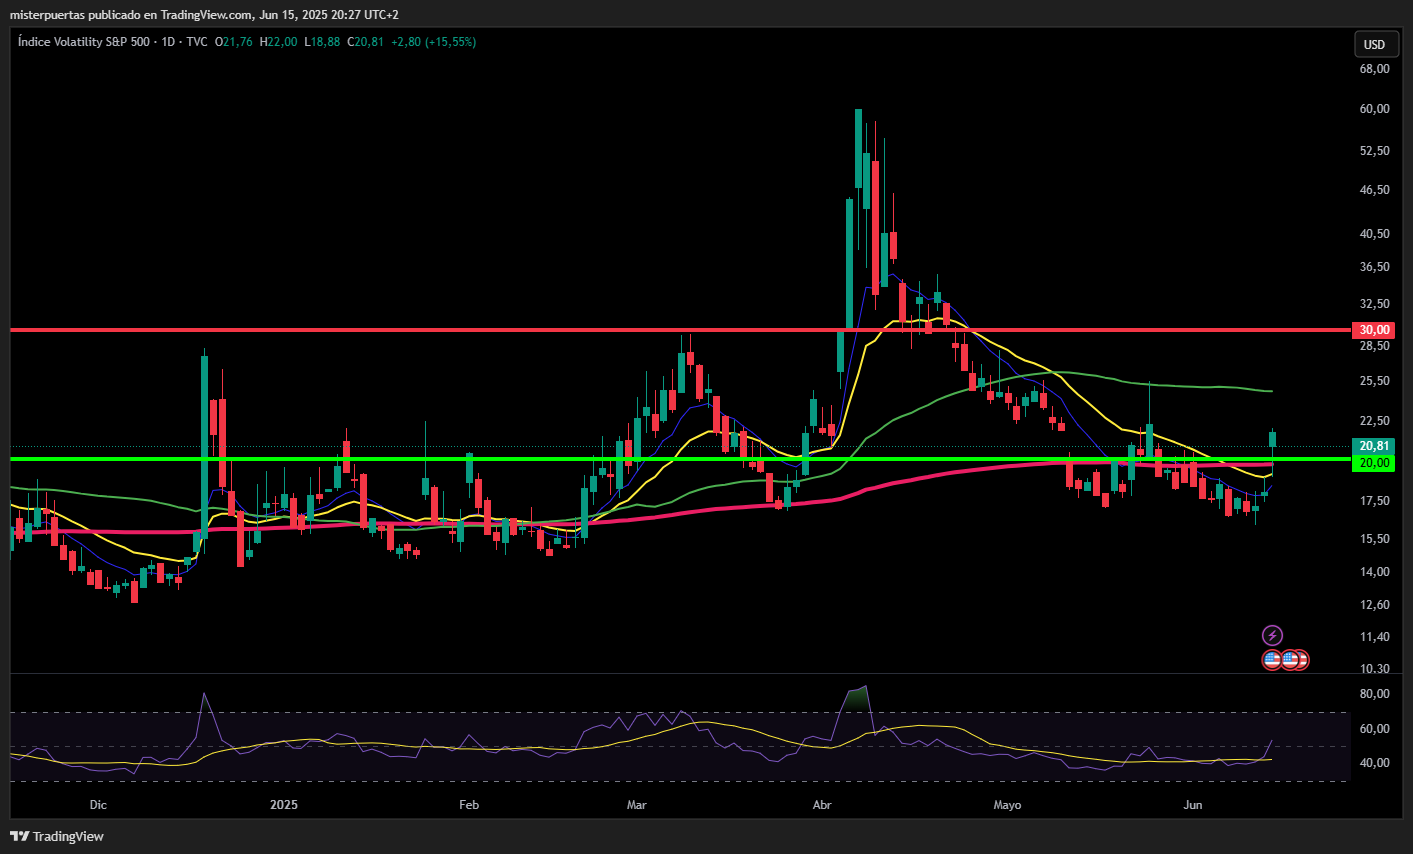Click the Índice Volatility S&P 500 title
Viewport: 1413px width, 854px height.
84,42
